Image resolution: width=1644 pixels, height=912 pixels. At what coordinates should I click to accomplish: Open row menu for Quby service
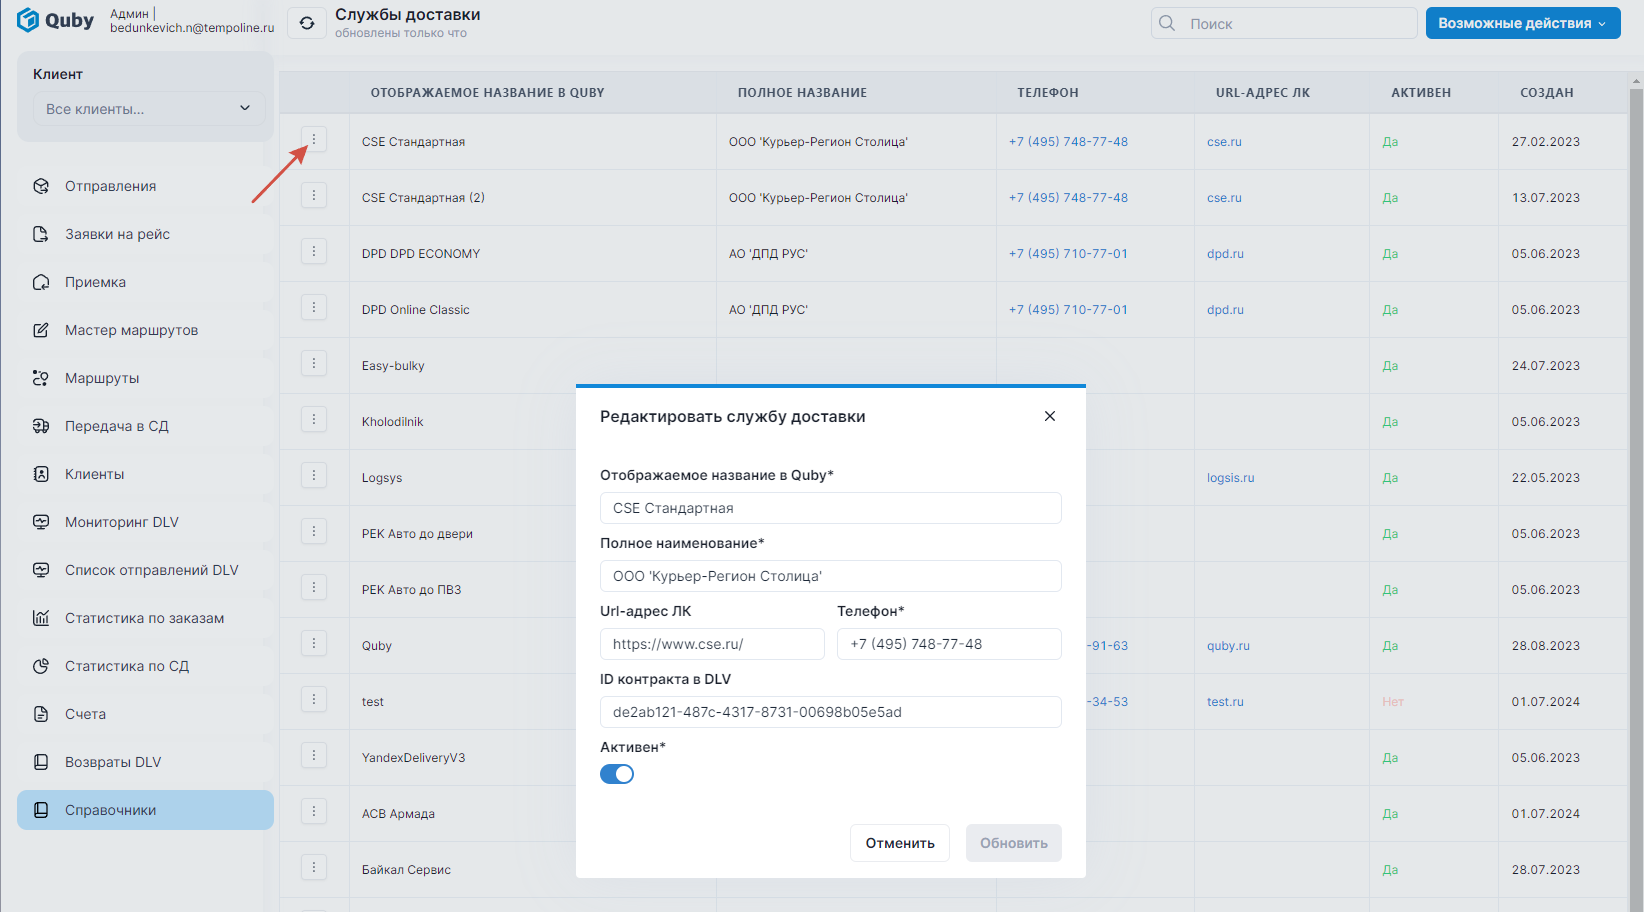point(314,644)
